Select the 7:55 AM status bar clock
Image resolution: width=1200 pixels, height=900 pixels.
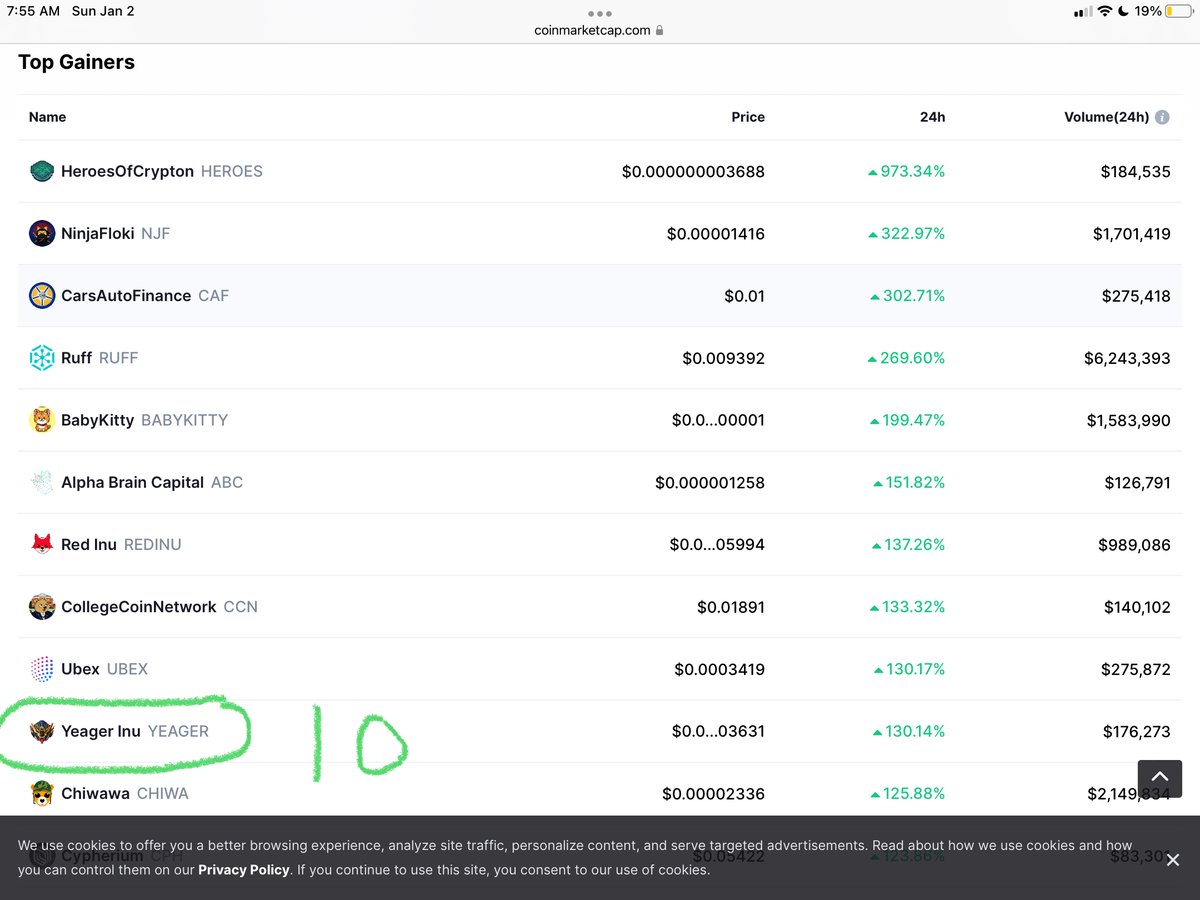(x=33, y=11)
